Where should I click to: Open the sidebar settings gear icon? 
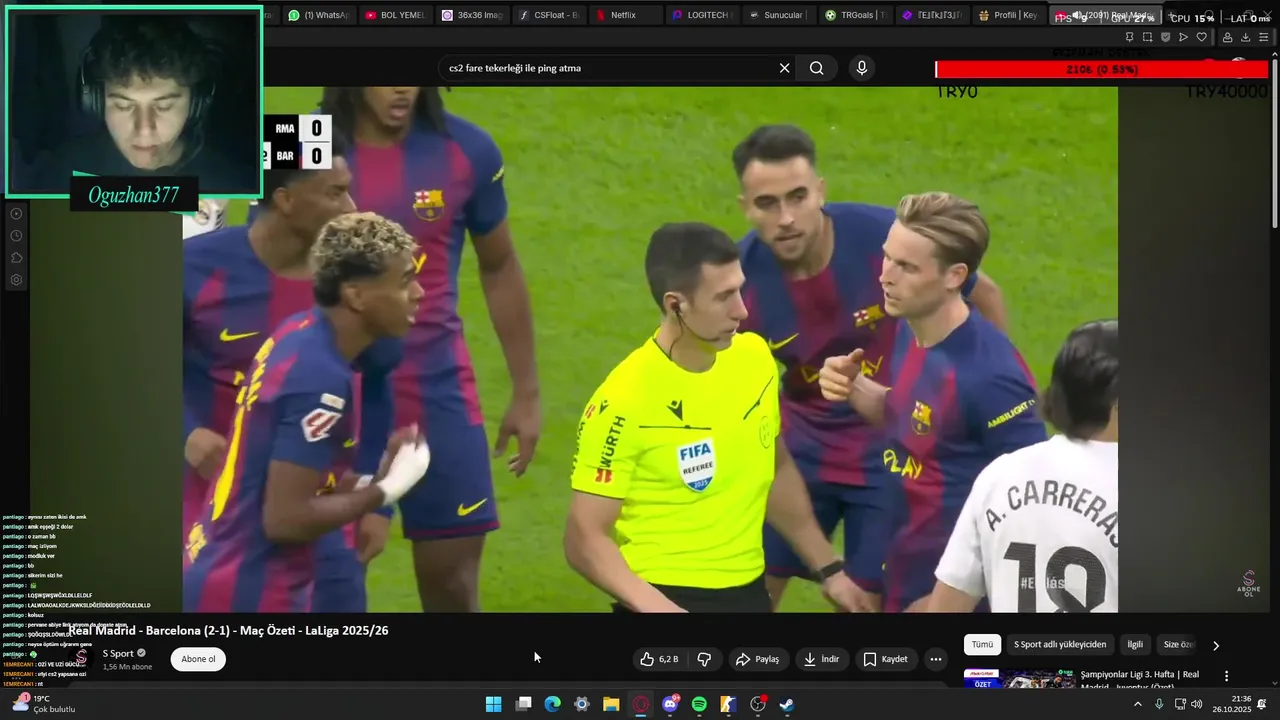click(16, 280)
